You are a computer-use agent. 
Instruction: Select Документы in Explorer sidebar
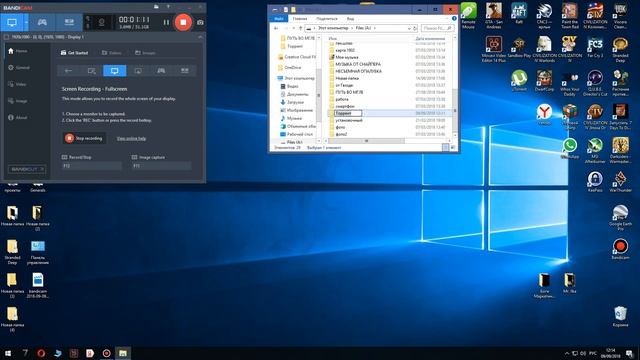[x=294, y=94]
